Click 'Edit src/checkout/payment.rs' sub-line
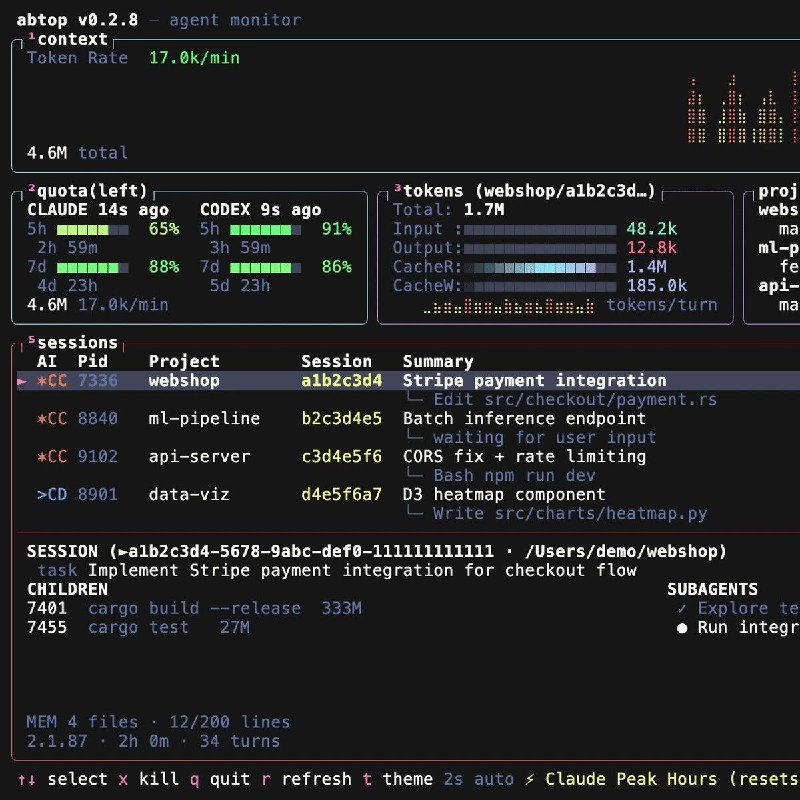Screen dimensions: 800x800 tap(575, 399)
